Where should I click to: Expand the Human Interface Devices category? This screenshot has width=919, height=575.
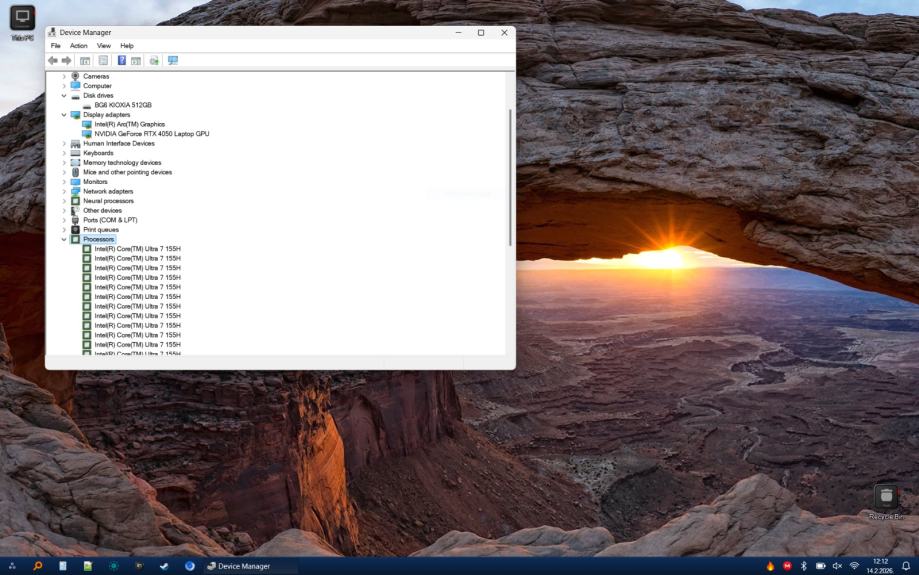(64, 144)
